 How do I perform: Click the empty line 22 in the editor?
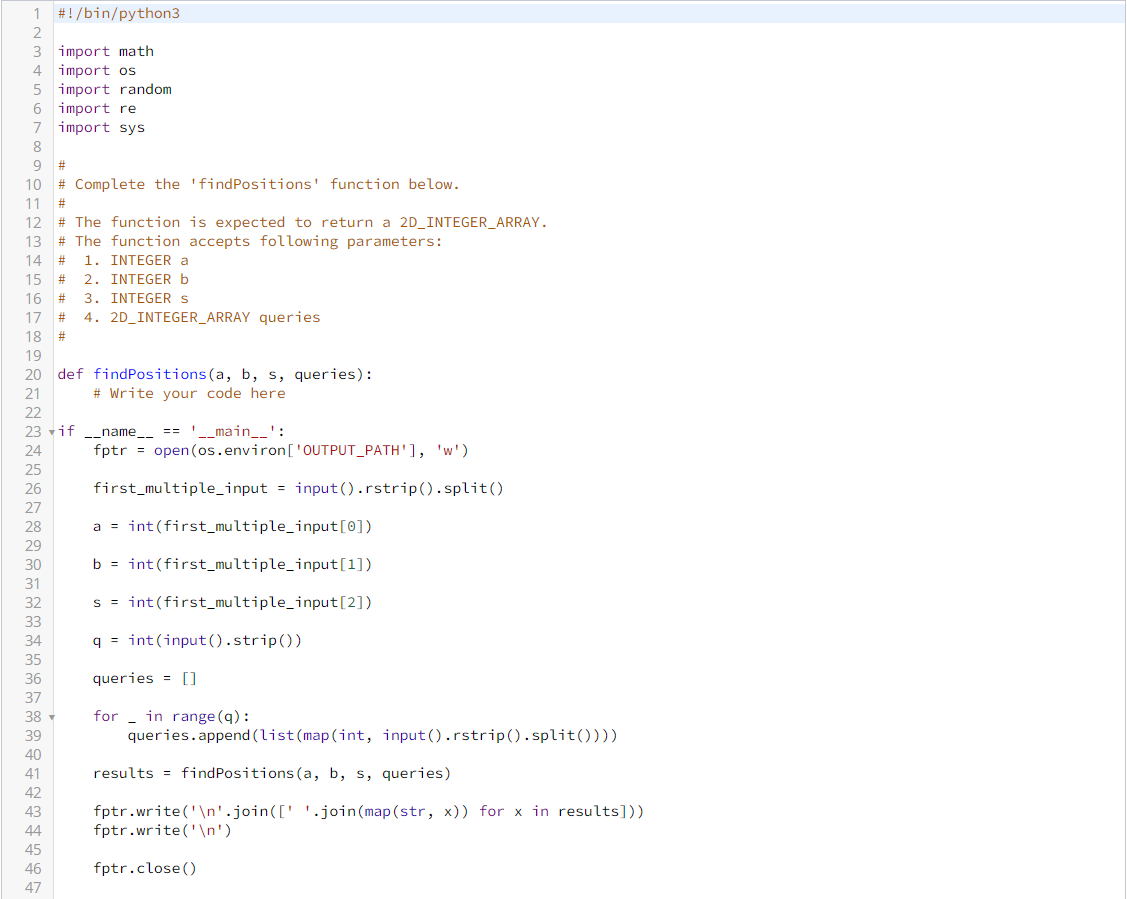(589, 412)
